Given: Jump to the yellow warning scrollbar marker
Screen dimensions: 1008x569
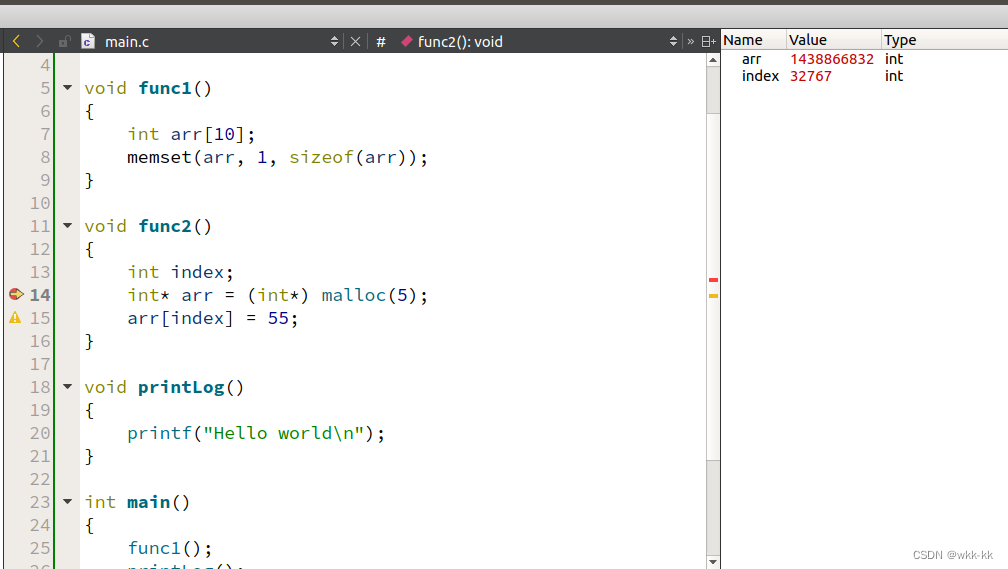Looking at the screenshot, I should tap(713, 296).
